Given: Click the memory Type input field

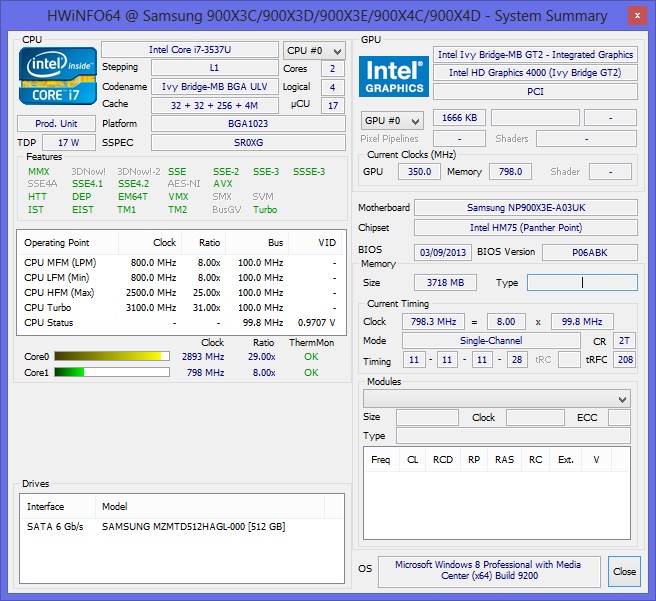Looking at the screenshot, I should coord(582,283).
